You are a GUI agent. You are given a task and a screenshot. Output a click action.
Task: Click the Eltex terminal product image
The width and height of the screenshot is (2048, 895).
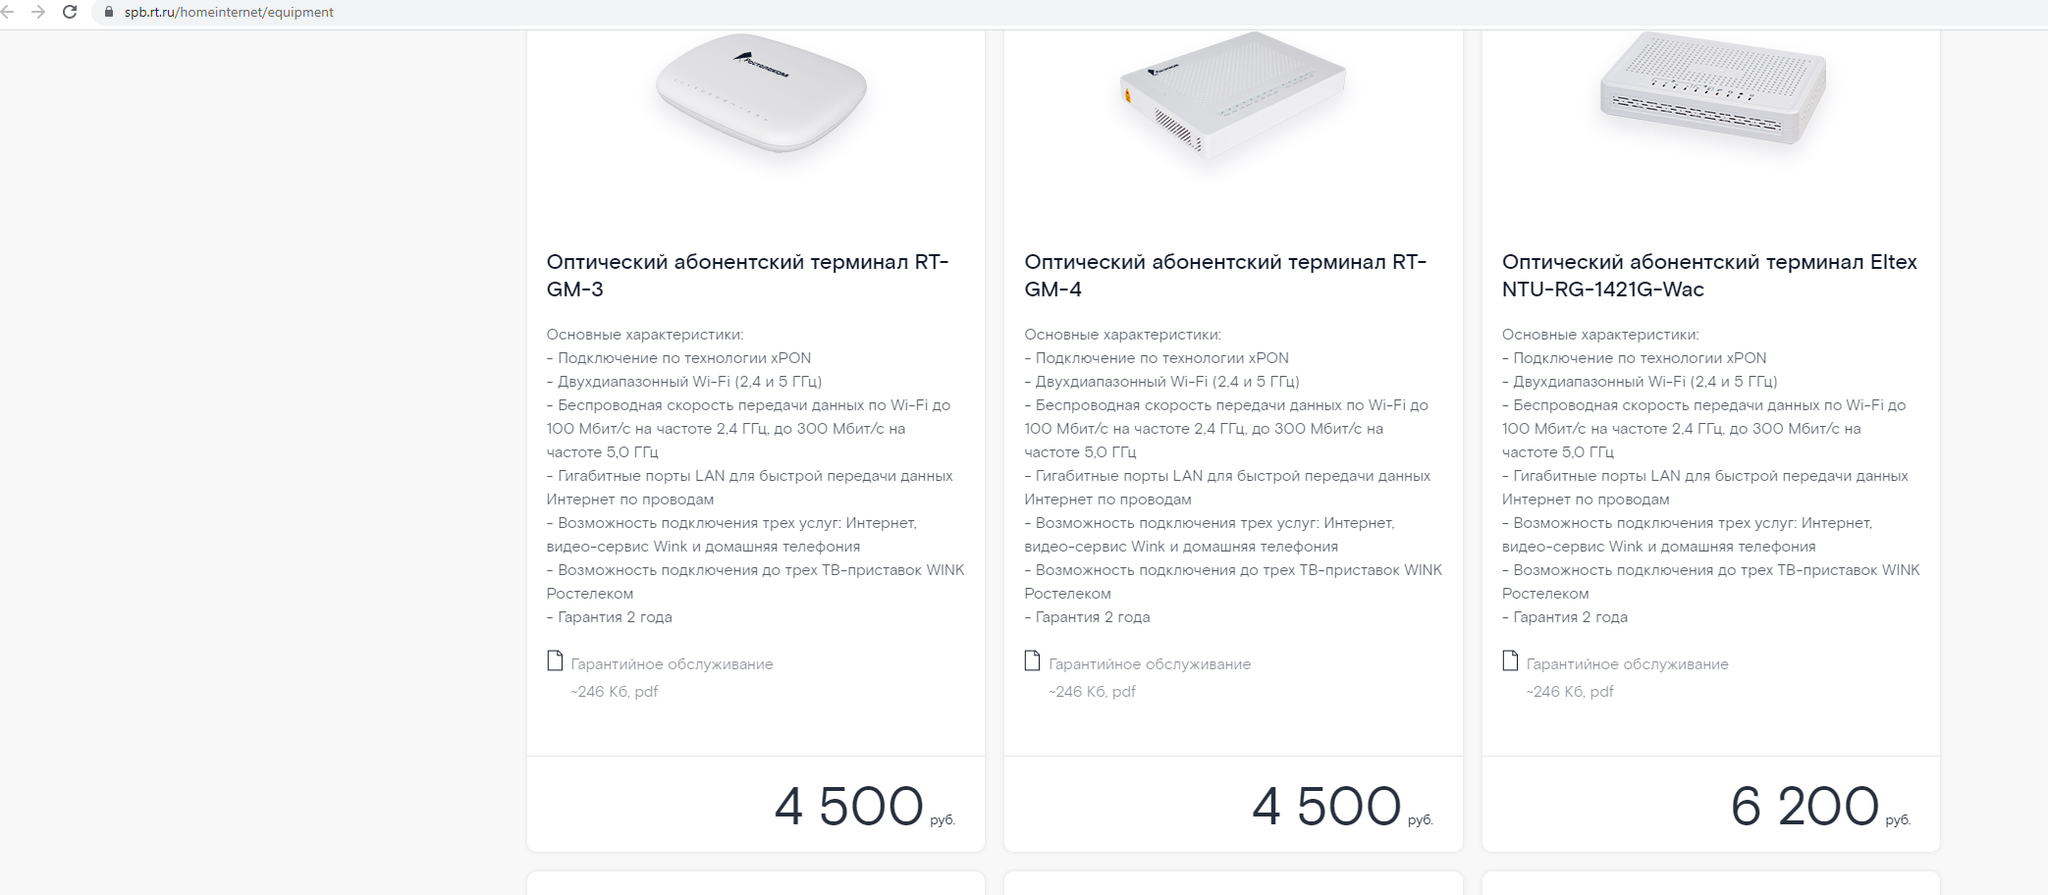pos(1713,88)
